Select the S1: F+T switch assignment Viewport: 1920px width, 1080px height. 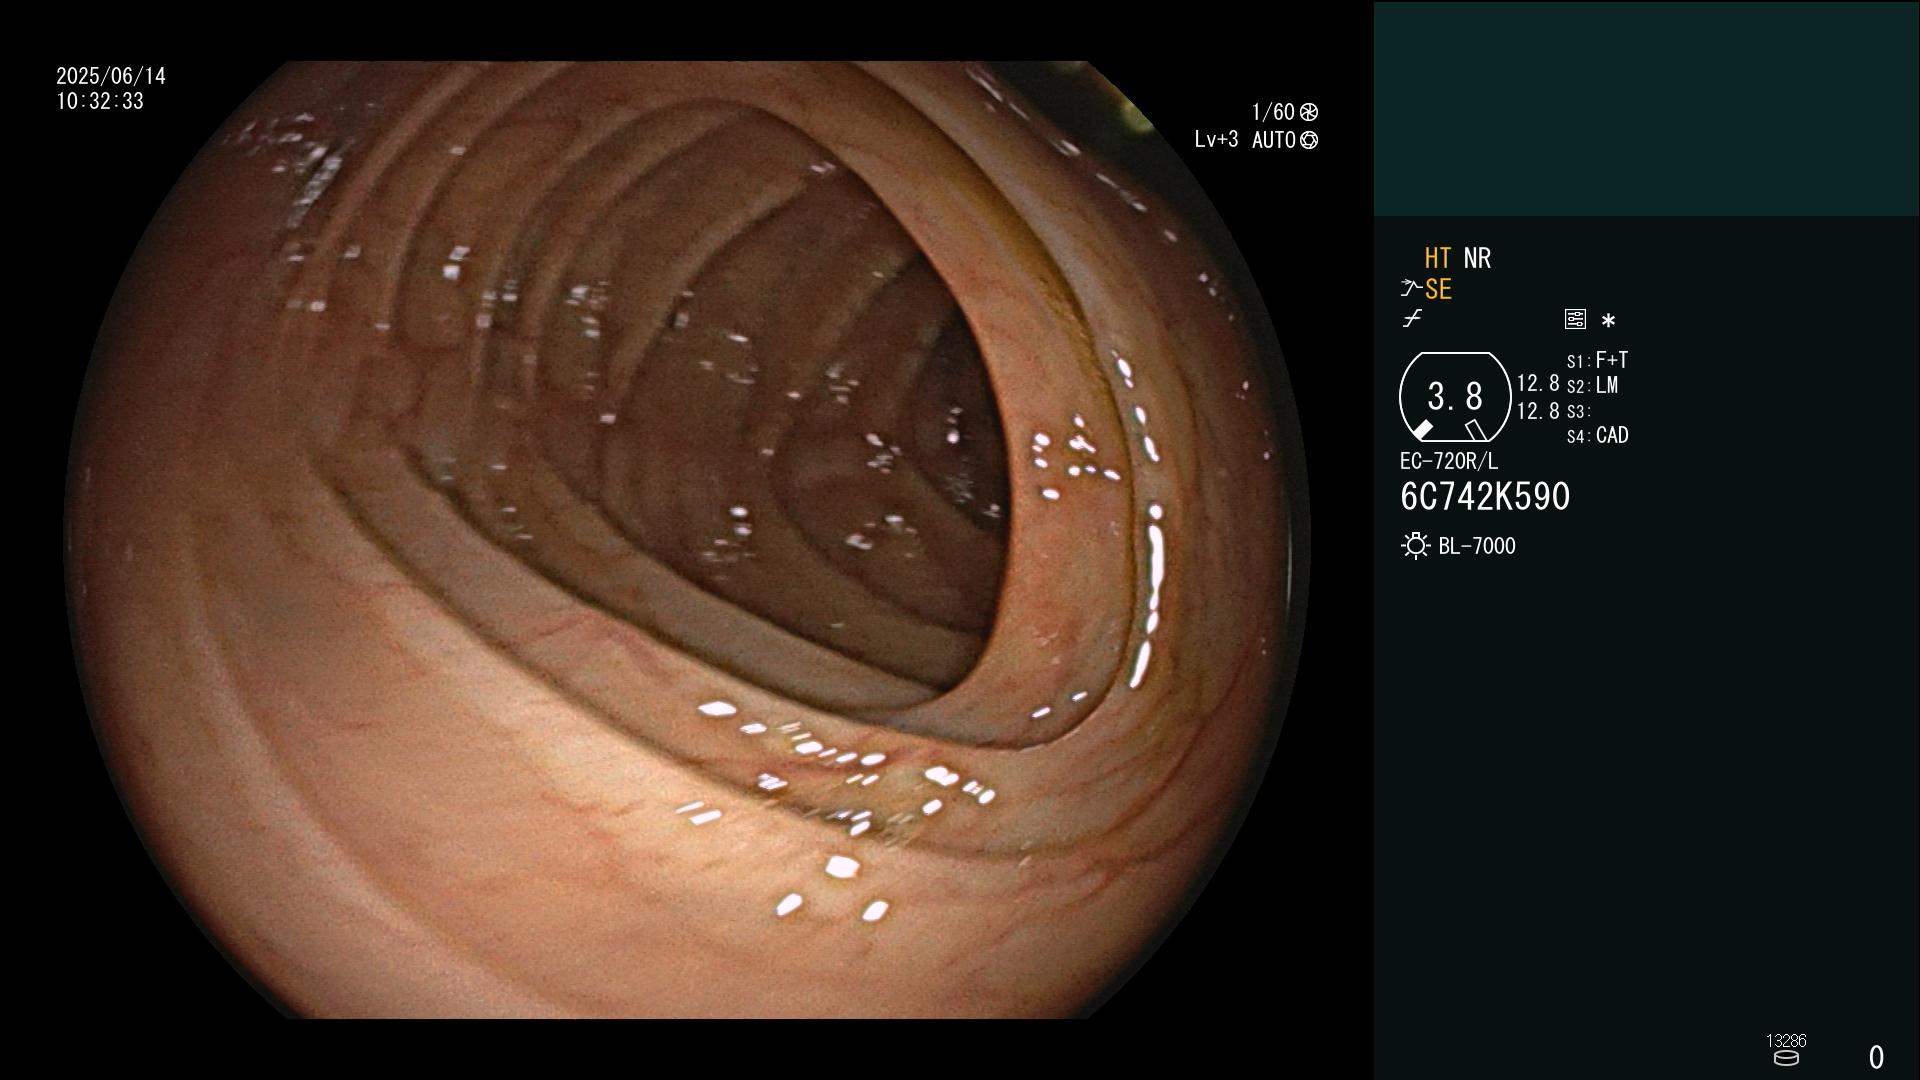click(1597, 360)
